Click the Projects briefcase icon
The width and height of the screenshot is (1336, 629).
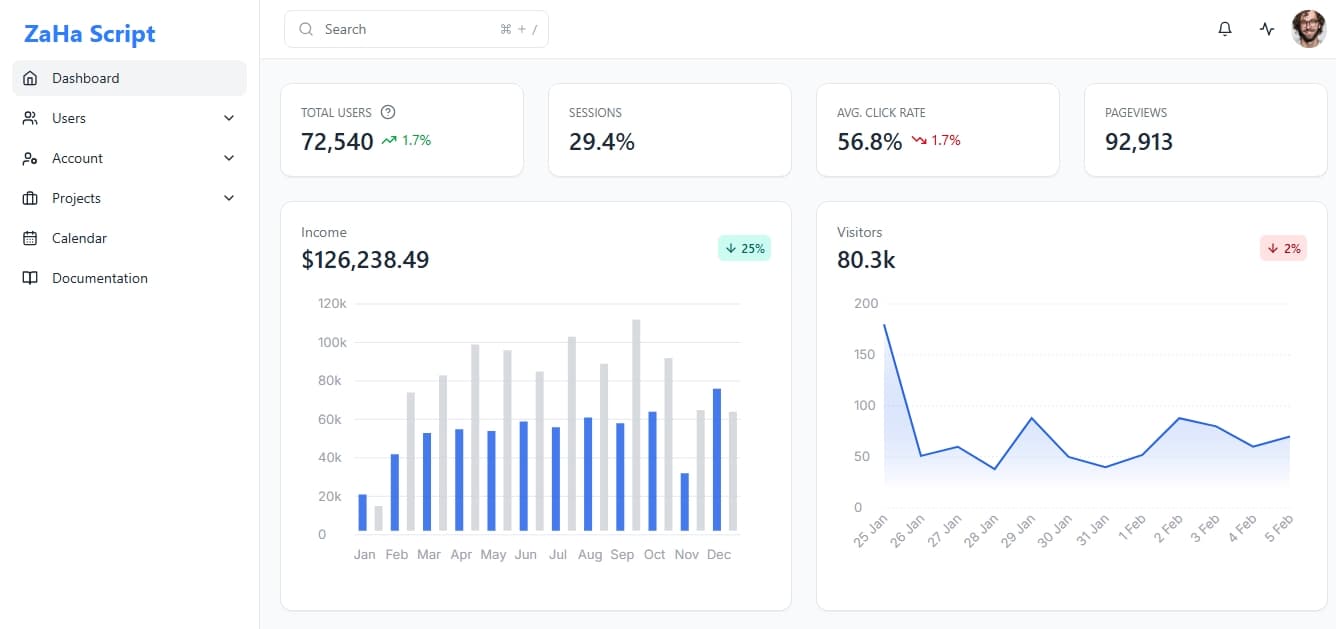30,198
